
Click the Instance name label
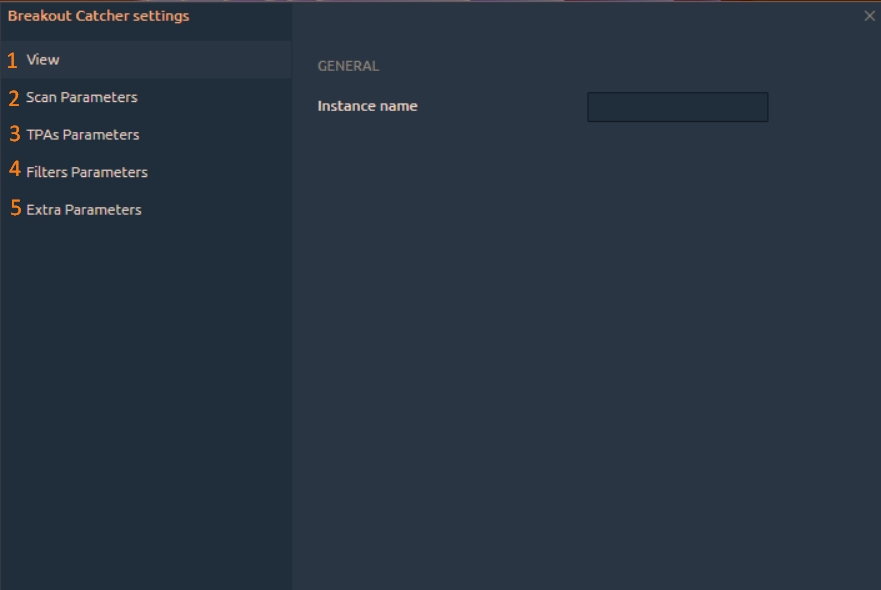tap(367, 106)
